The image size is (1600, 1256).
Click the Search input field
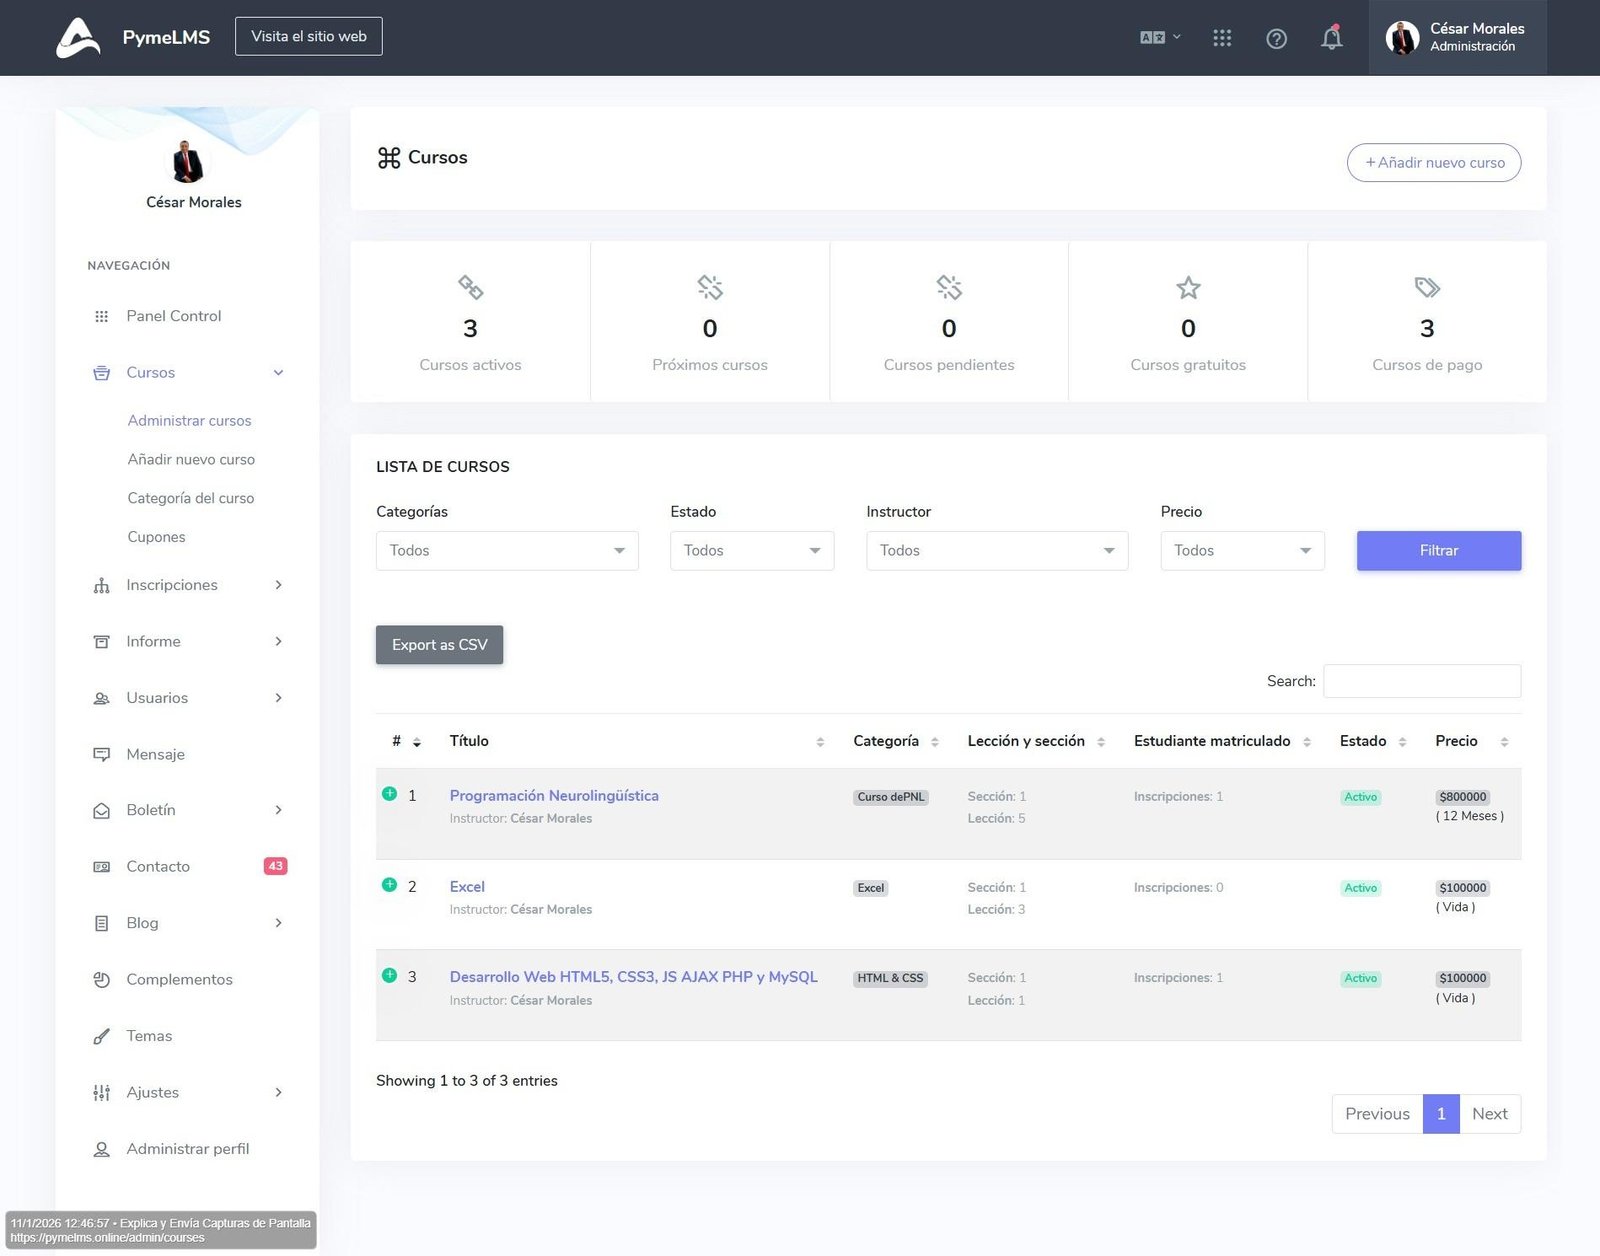tap(1421, 681)
